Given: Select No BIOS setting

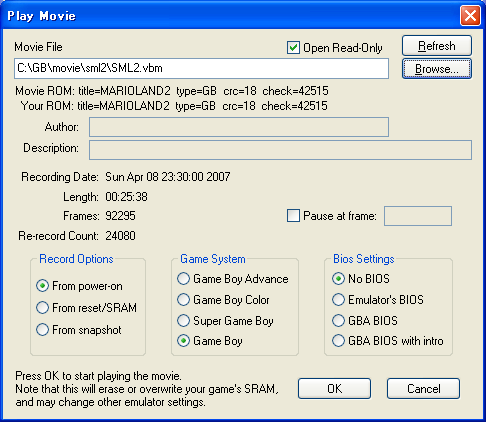Looking at the screenshot, I should coord(338,279).
